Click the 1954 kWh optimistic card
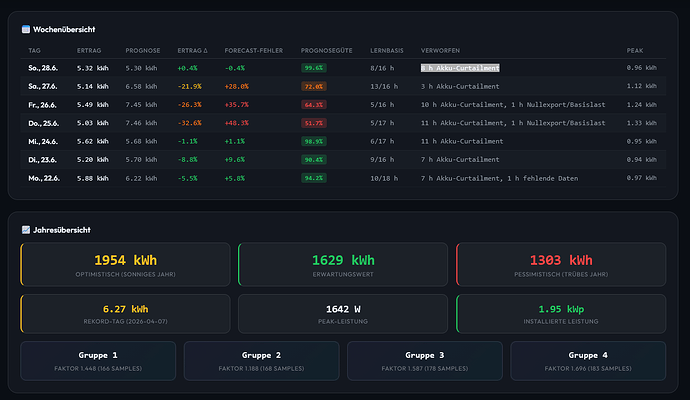Viewport: 690px width, 400px height. coord(125,264)
